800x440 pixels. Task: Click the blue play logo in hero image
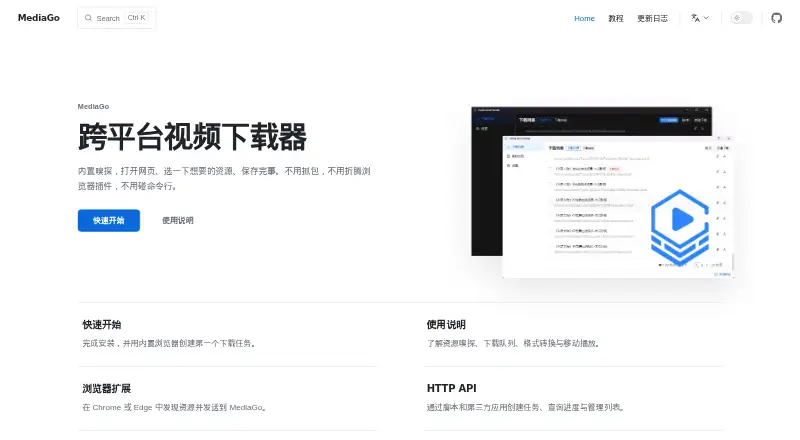tap(680, 226)
